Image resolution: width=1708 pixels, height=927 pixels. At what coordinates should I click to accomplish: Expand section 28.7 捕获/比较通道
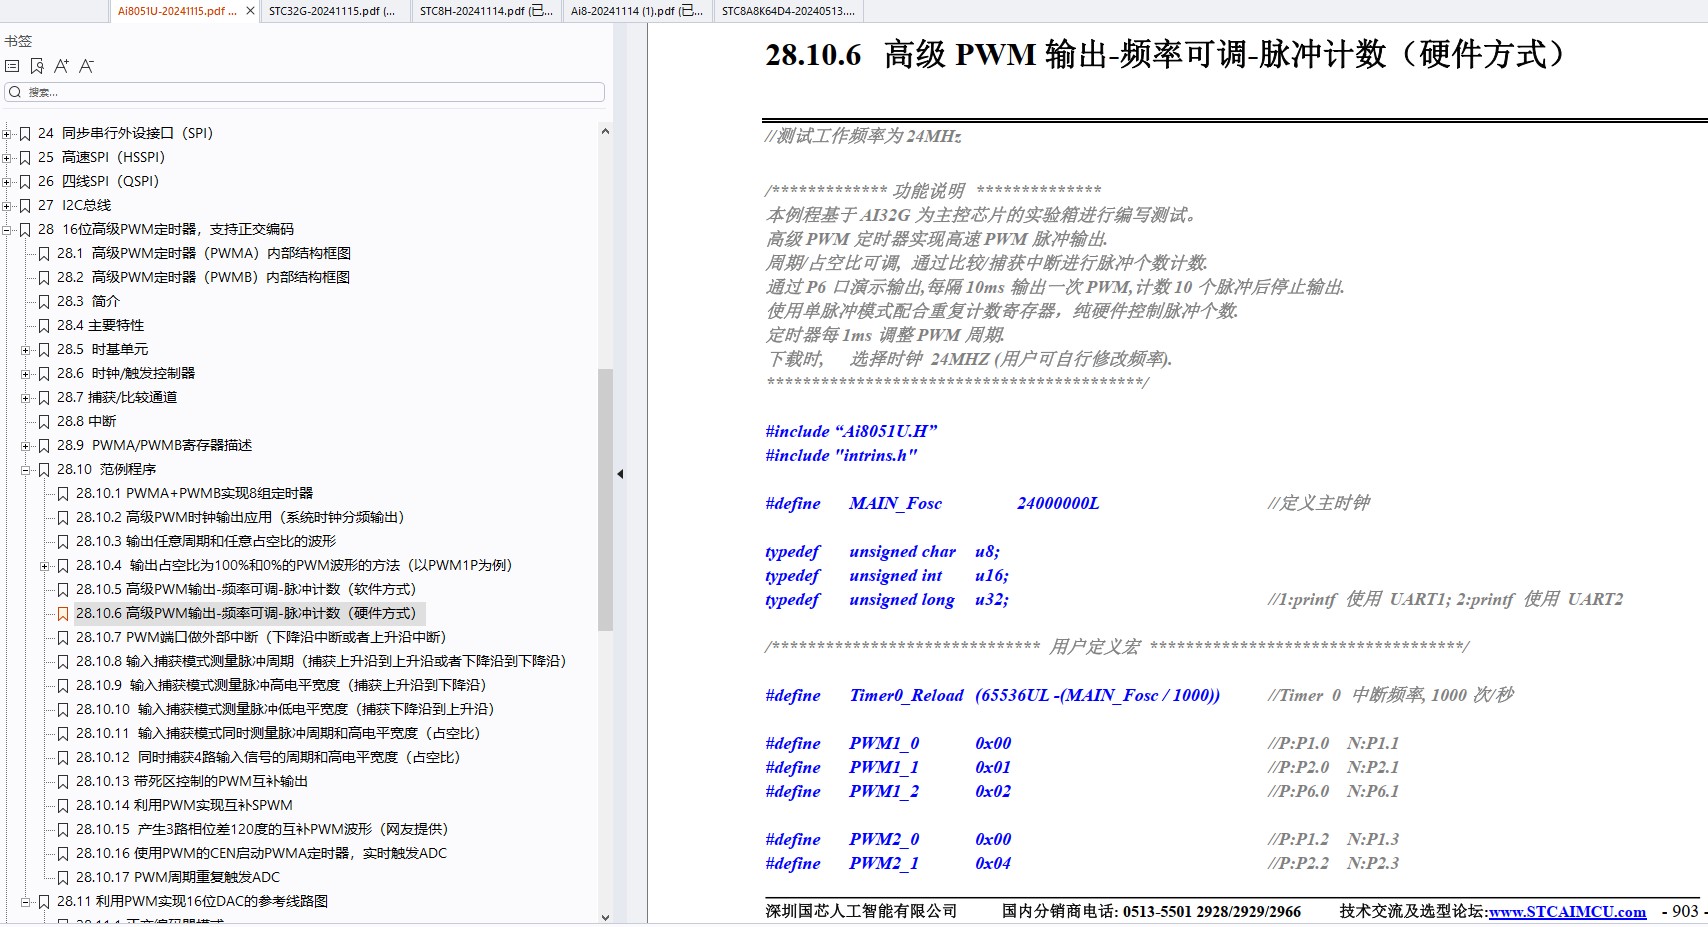(26, 398)
